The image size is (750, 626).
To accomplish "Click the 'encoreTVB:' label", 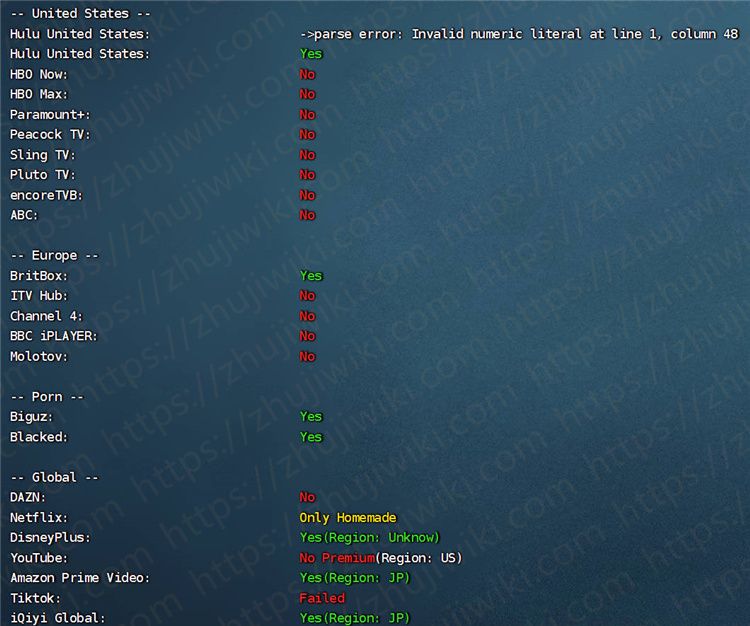I will pos(46,195).
